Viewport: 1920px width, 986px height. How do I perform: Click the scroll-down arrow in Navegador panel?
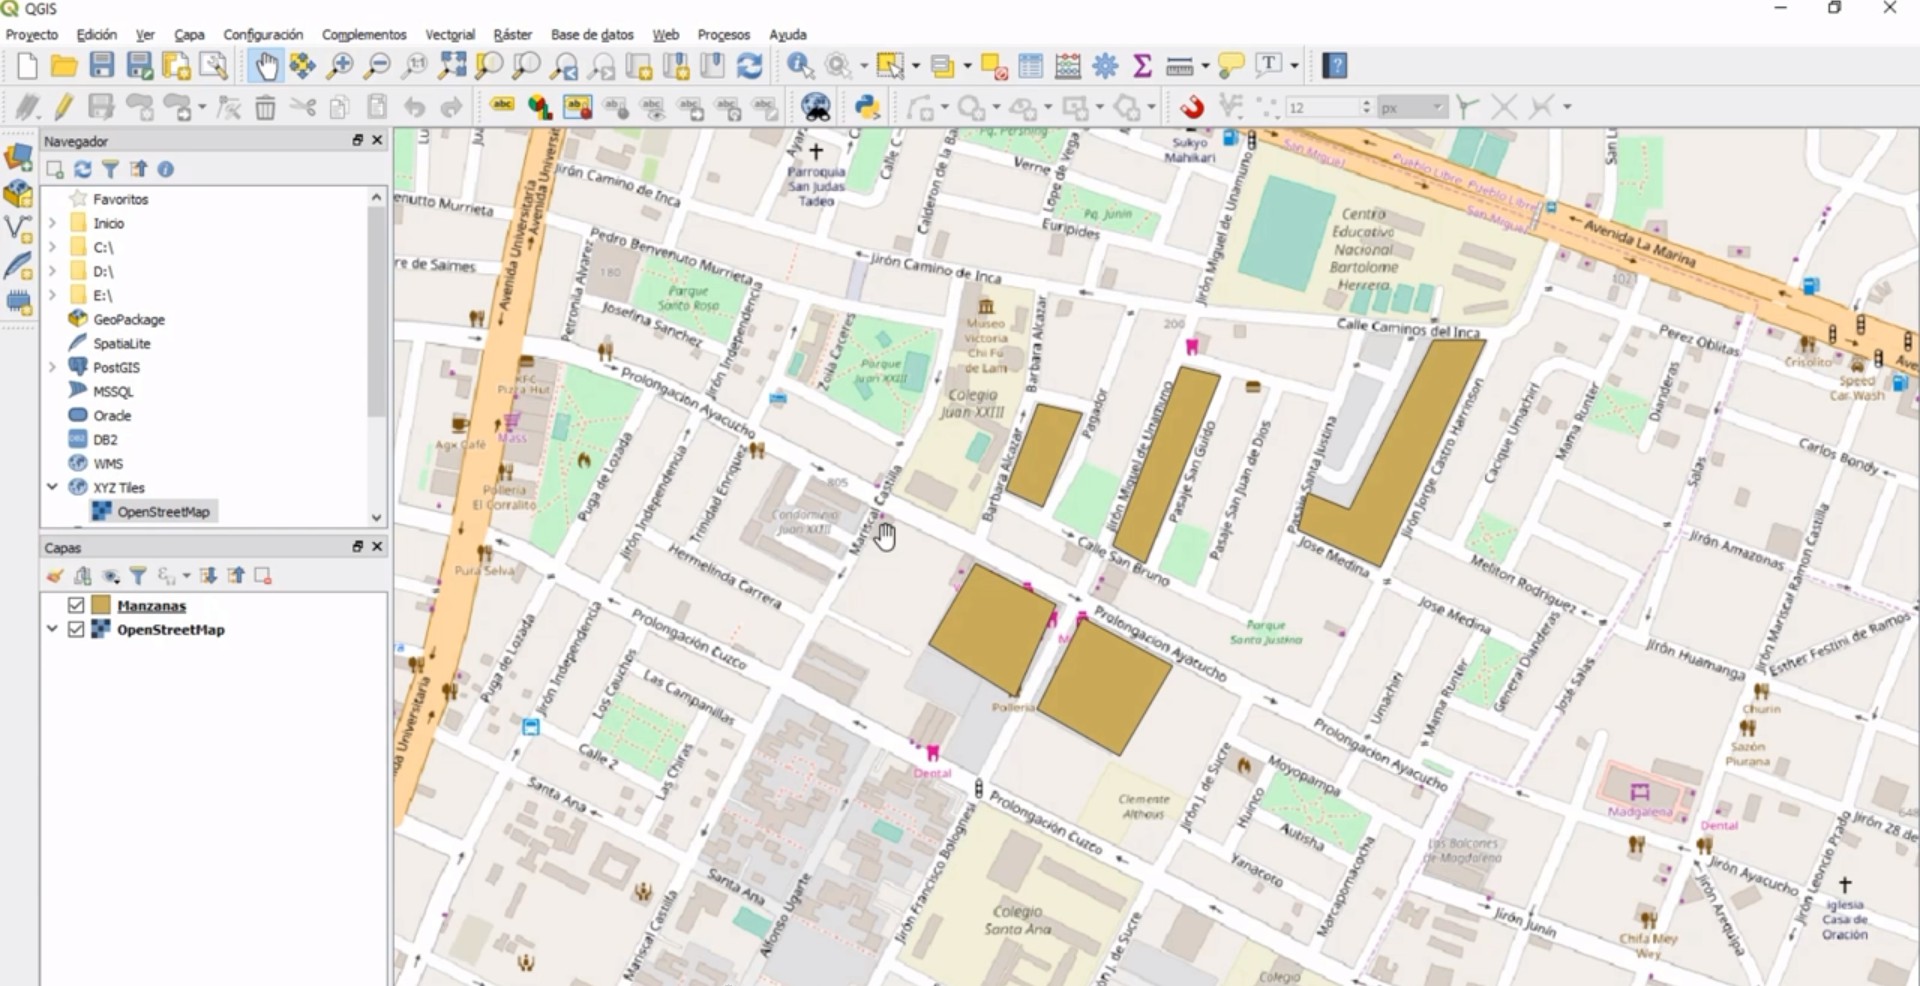point(376,517)
